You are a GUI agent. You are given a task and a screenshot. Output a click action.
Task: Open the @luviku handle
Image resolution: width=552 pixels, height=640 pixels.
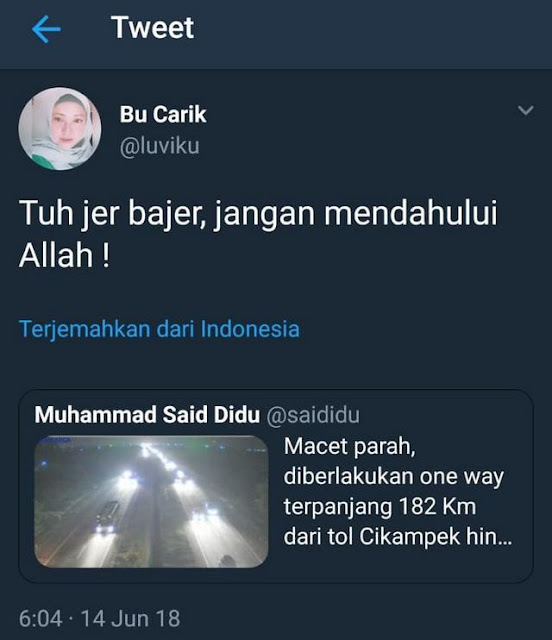160,146
